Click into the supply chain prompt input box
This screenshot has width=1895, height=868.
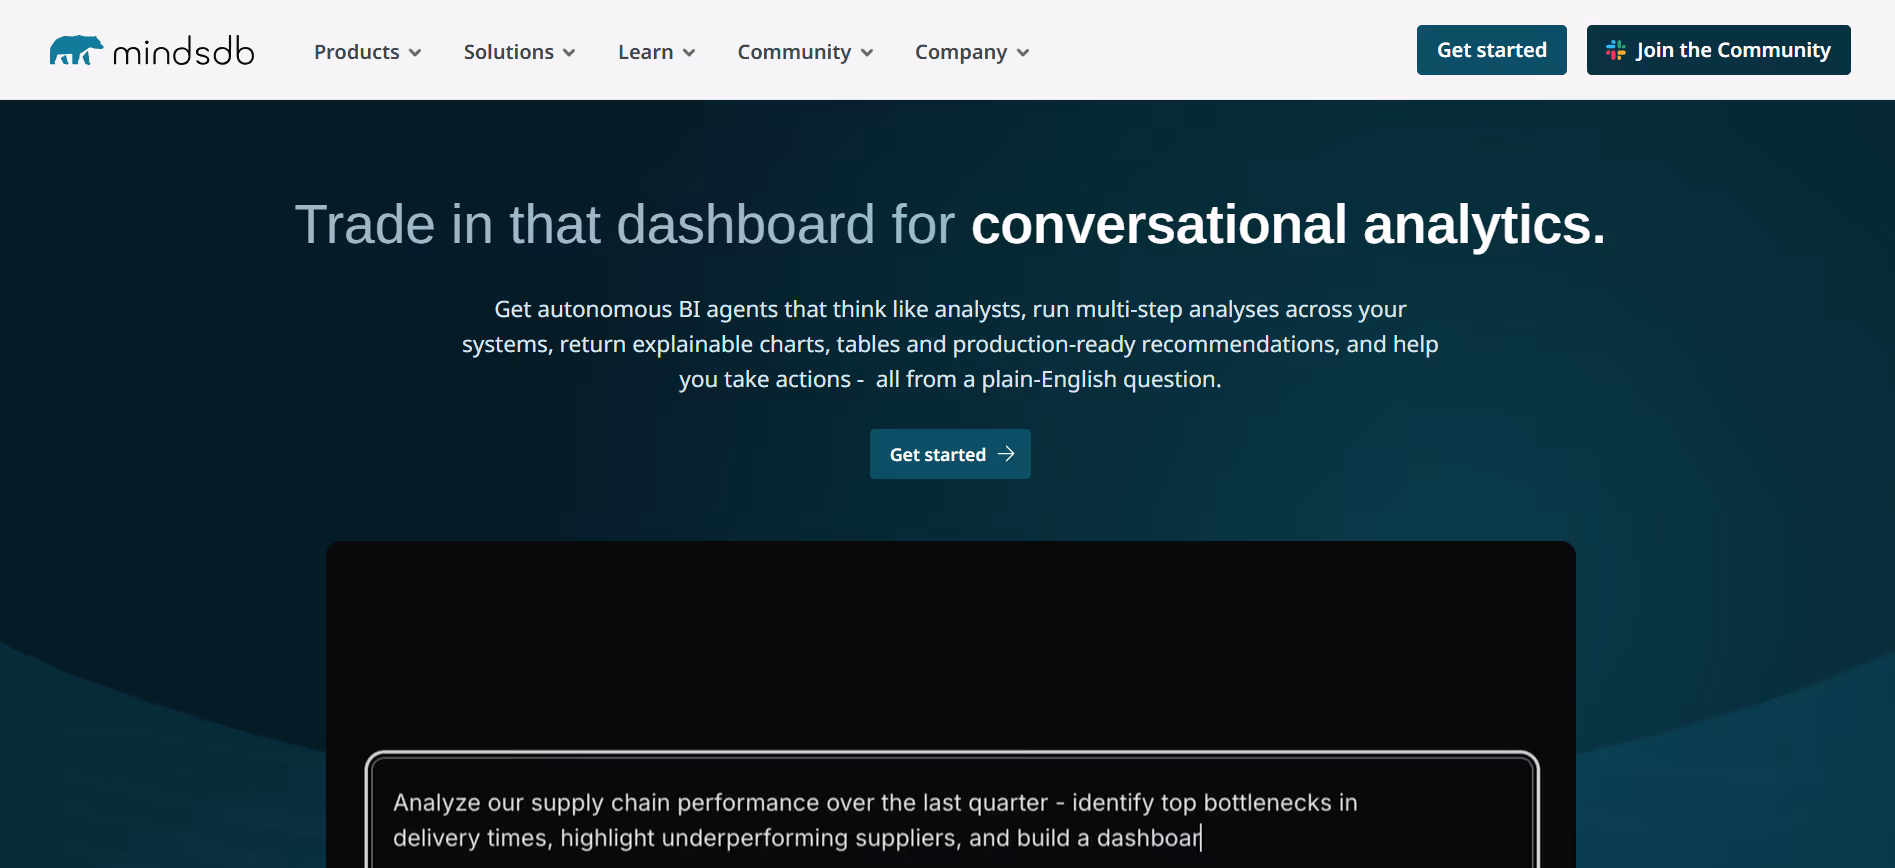click(952, 811)
